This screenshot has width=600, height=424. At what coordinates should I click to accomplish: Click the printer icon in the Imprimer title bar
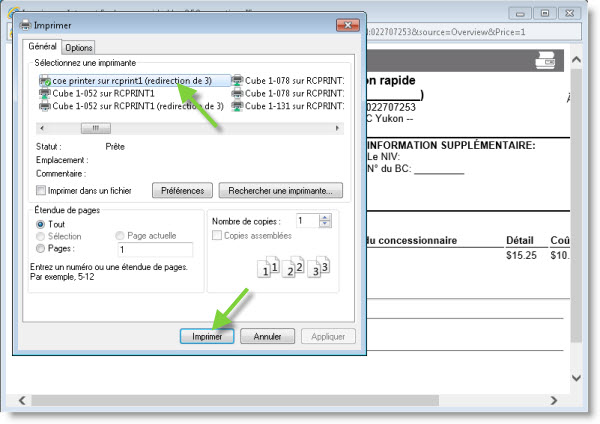tap(25, 25)
